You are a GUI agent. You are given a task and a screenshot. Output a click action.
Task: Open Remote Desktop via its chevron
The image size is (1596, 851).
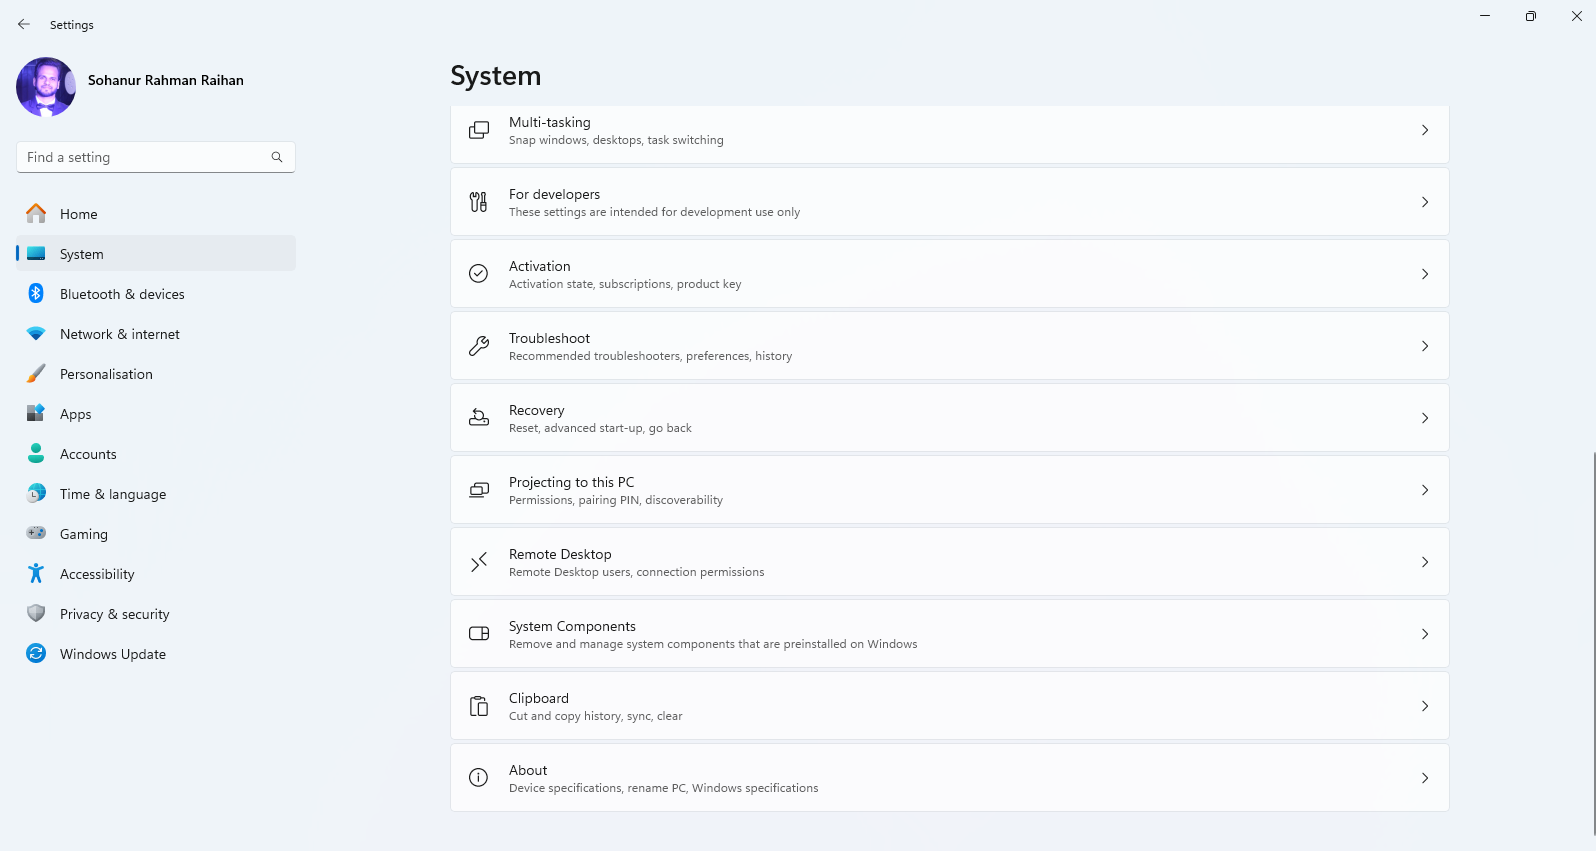coord(1425,562)
